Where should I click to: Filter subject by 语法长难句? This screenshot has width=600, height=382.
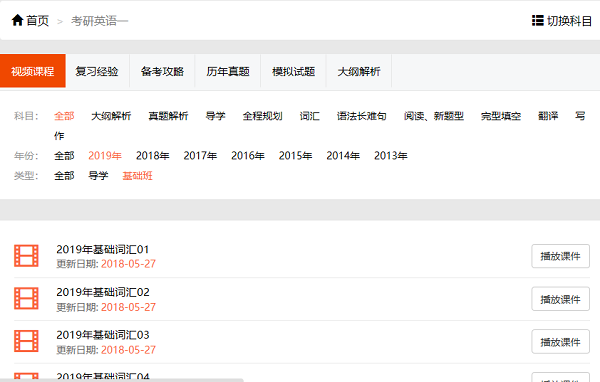click(x=362, y=116)
